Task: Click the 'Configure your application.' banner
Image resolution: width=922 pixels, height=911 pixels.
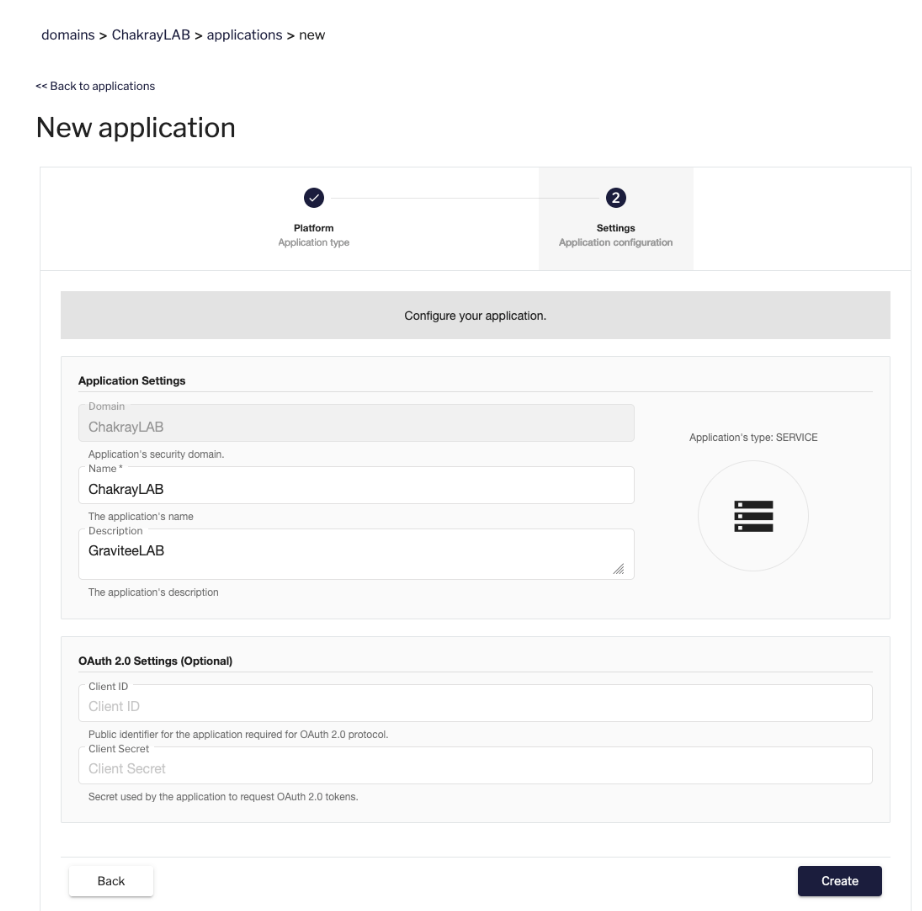Action: click(475, 316)
